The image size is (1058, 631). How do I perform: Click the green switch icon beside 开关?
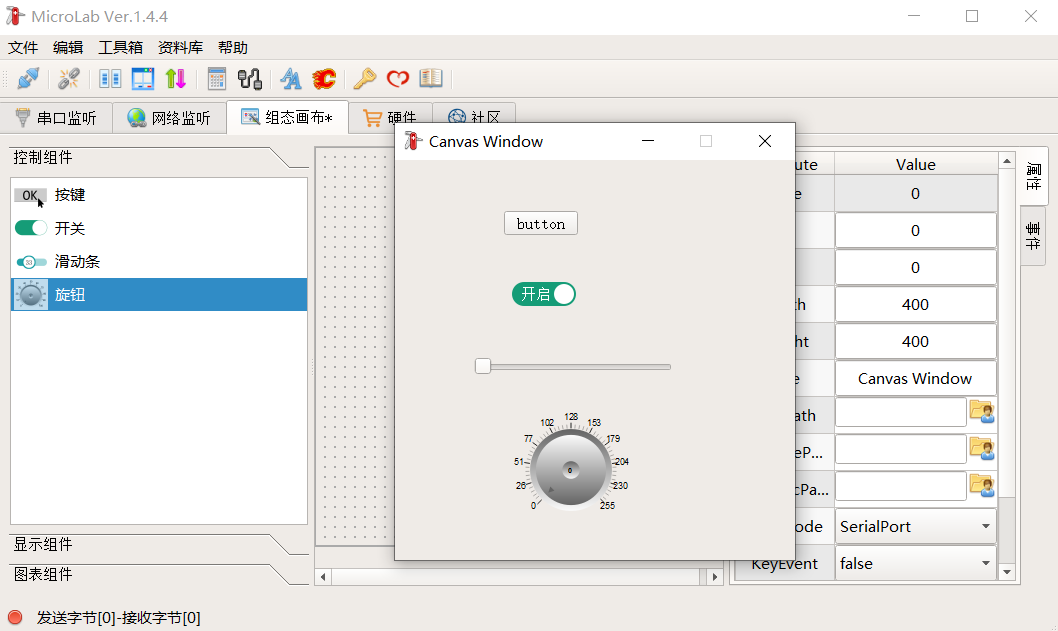click(x=31, y=228)
